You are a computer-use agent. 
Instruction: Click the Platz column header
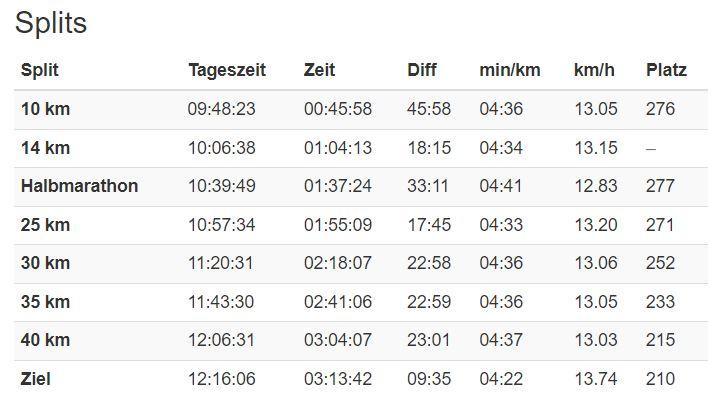(x=666, y=70)
